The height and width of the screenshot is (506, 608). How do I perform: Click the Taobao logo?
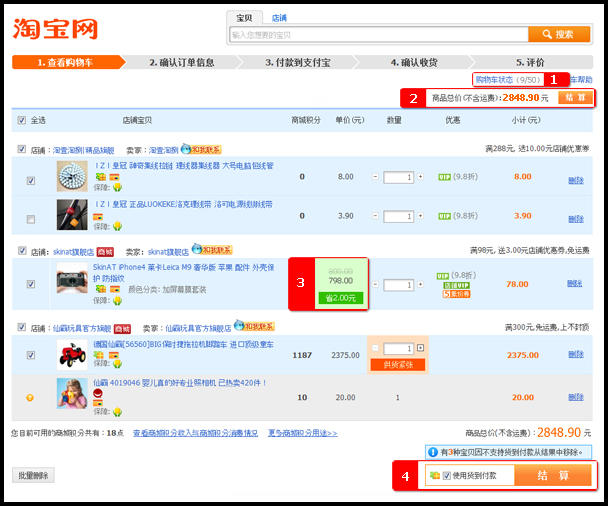coord(56,28)
